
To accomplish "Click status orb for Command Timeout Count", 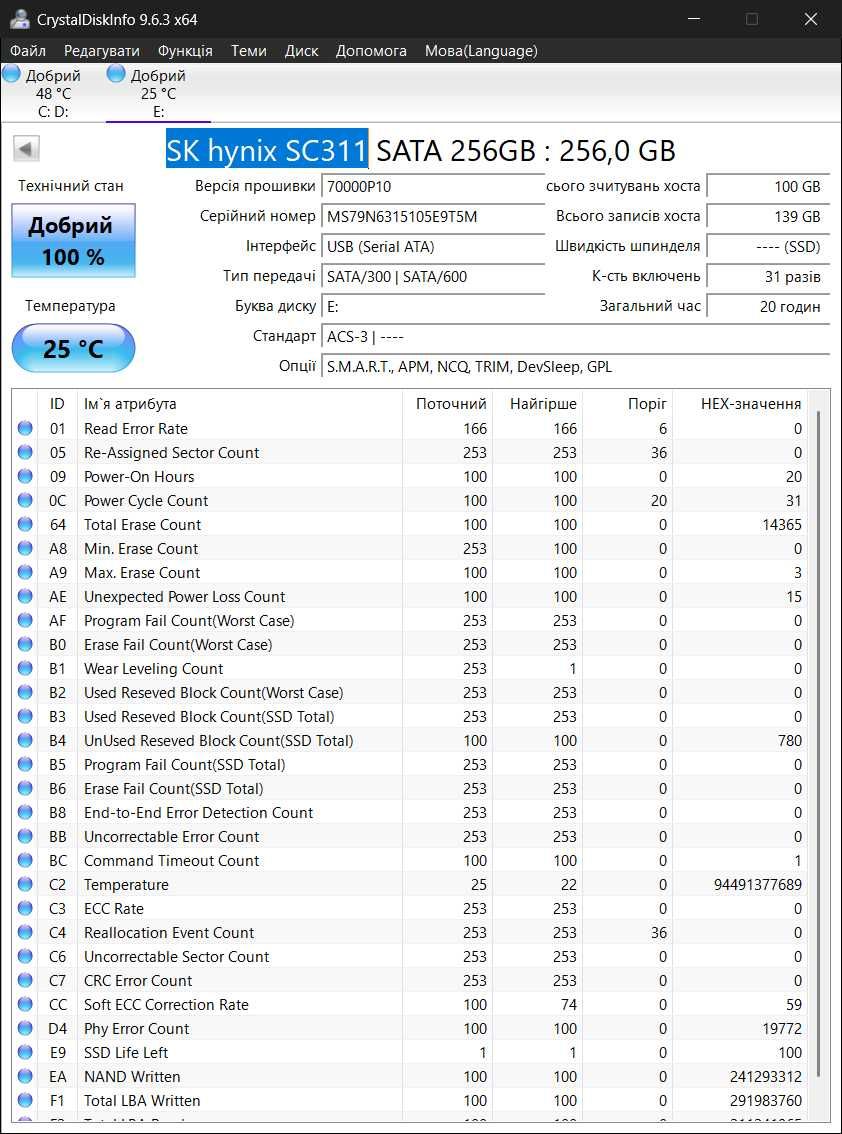I will tap(25, 860).
